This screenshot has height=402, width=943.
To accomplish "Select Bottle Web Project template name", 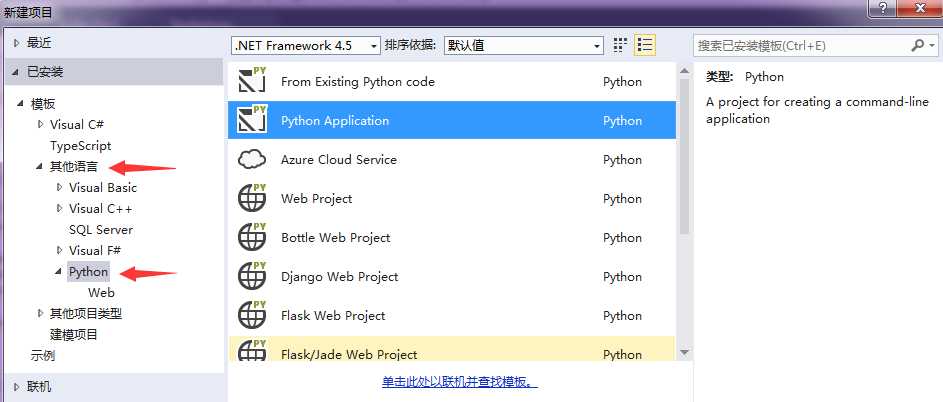I will 336,238.
